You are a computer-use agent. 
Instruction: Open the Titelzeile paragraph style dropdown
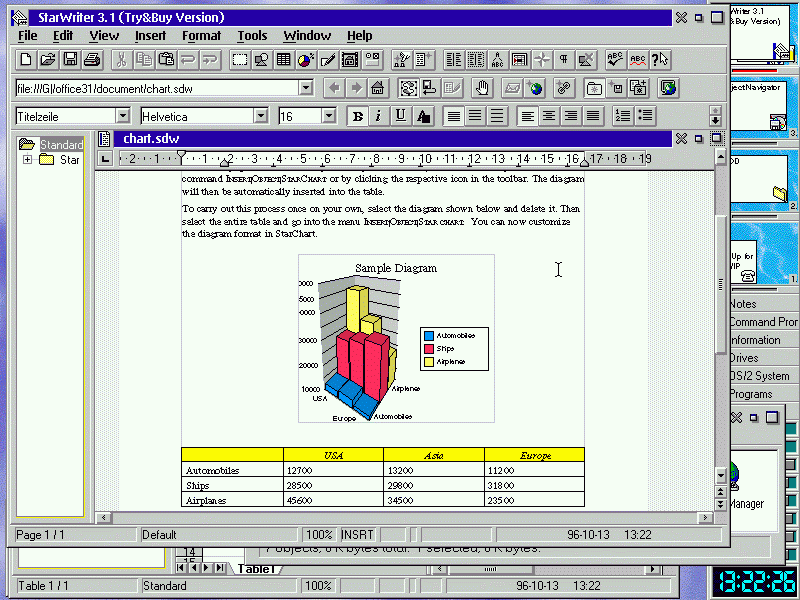point(122,116)
